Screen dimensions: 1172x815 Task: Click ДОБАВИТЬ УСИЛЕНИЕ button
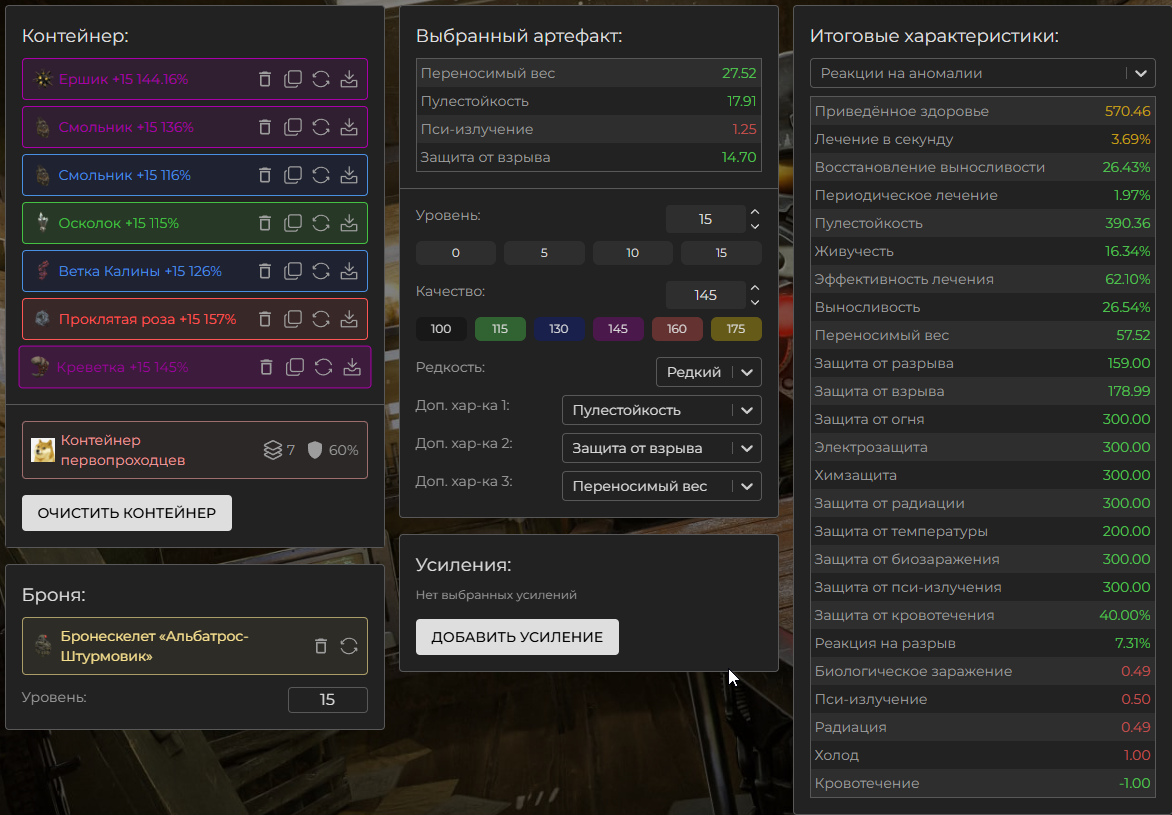click(x=517, y=637)
